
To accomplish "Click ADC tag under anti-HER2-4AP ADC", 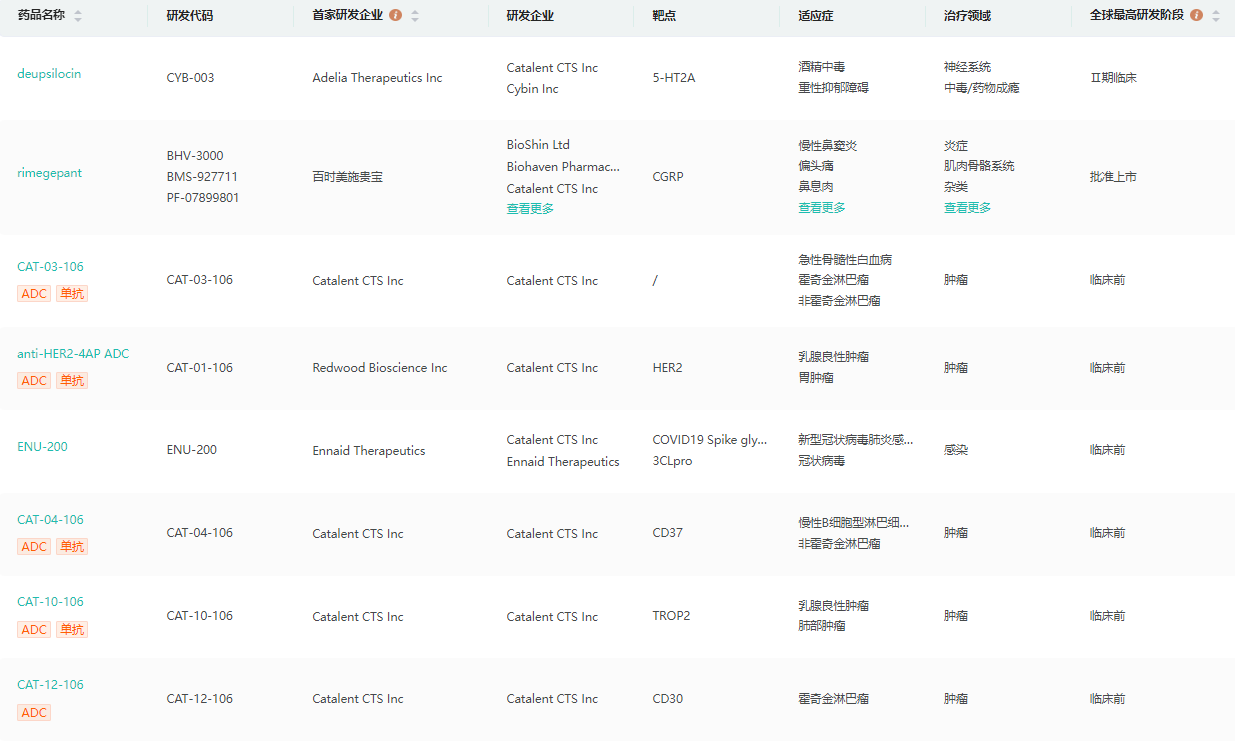I will (x=34, y=381).
